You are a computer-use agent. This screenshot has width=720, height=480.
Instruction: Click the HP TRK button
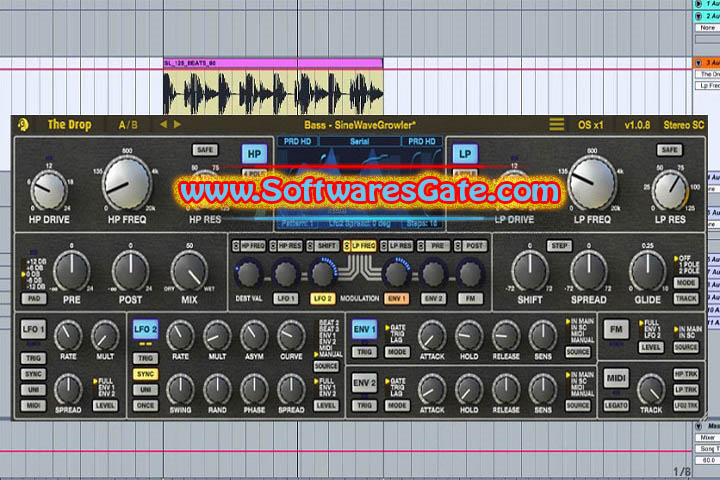click(686, 374)
